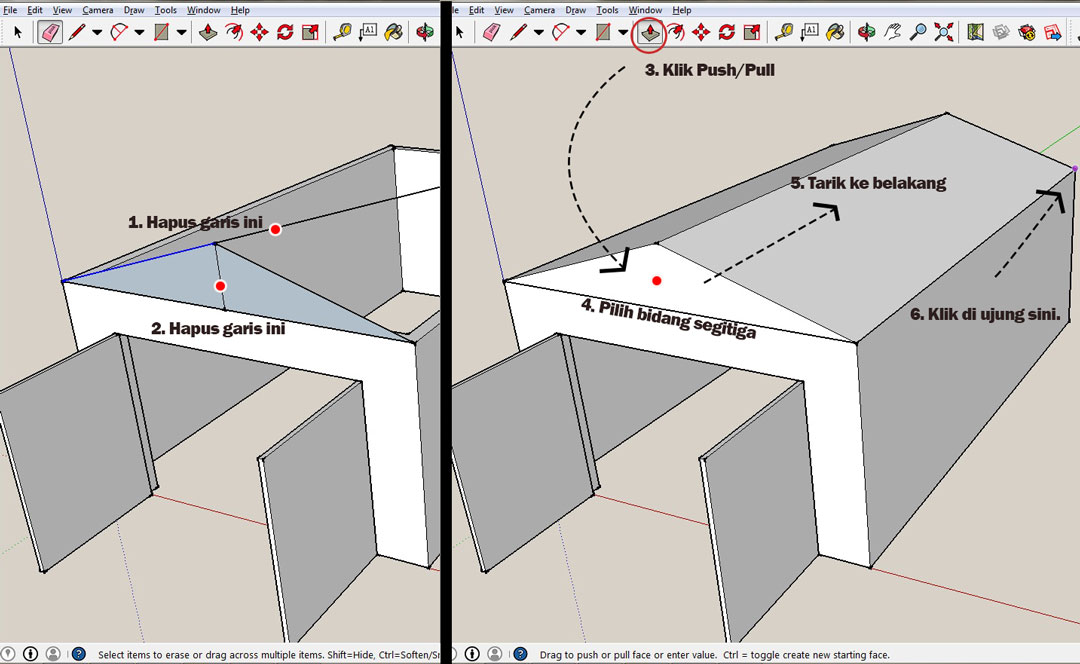Select the Pan hand tool
The height and width of the screenshot is (664, 1080).
point(893,32)
